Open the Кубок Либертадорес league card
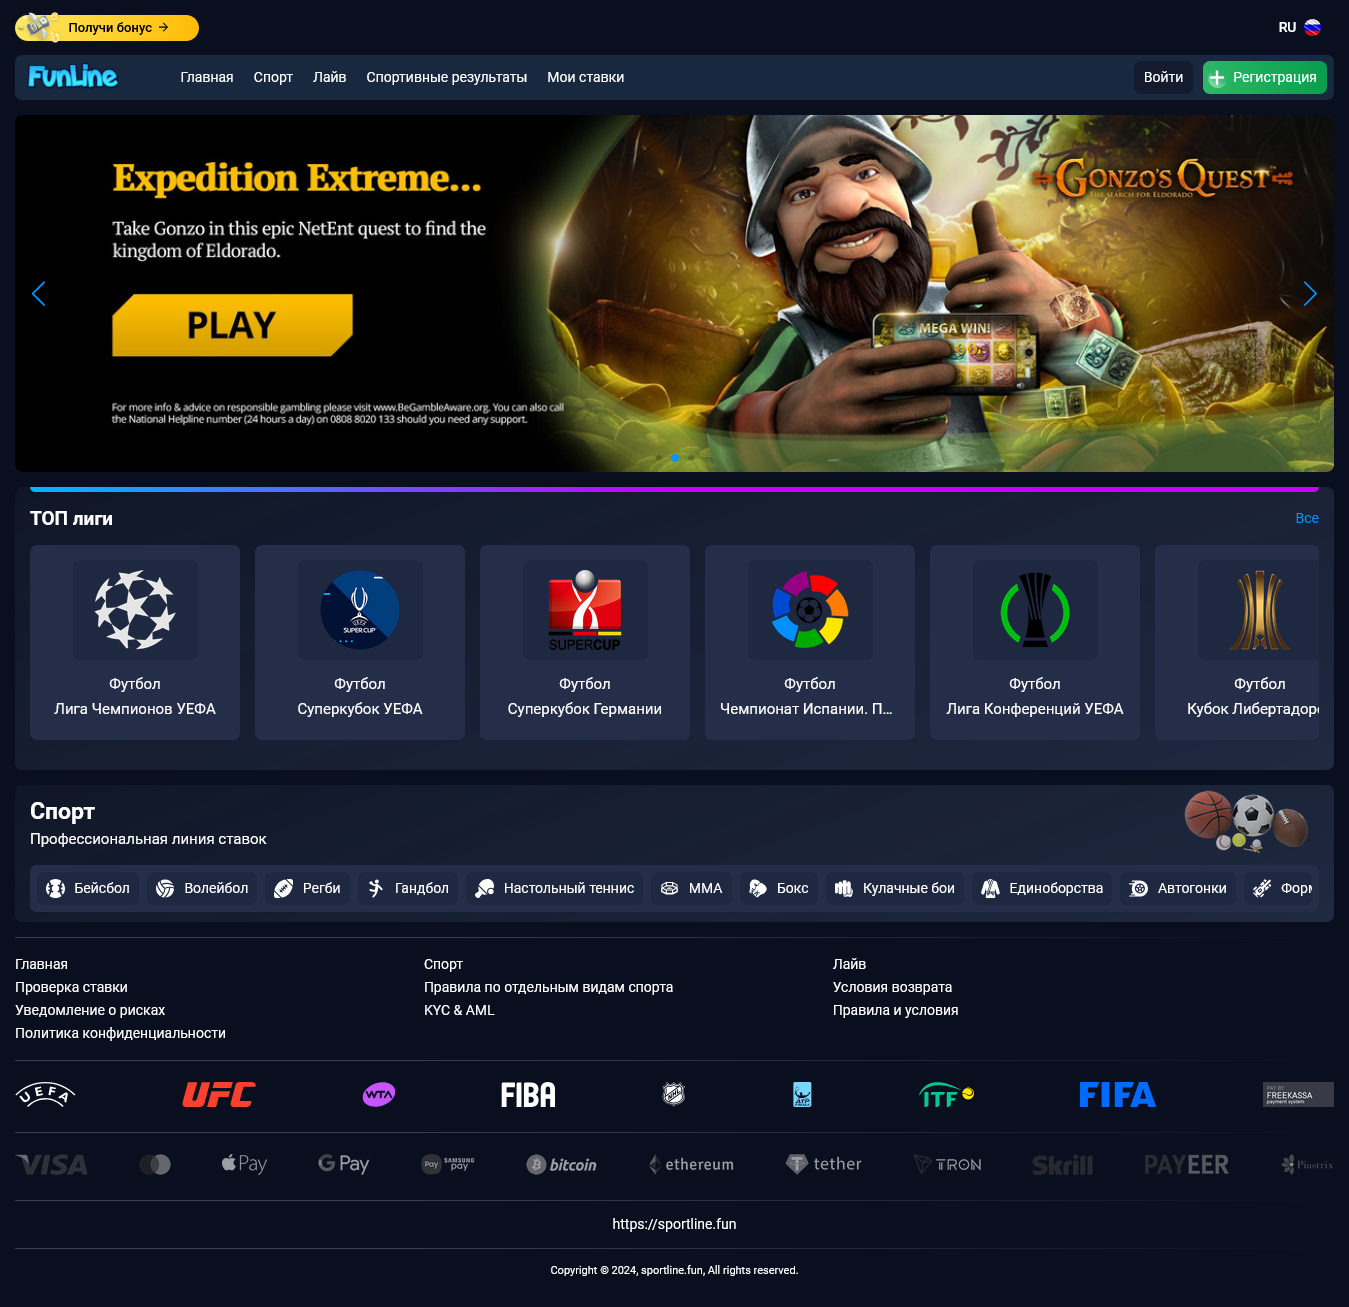This screenshot has width=1349, height=1307. tap(1237, 642)
